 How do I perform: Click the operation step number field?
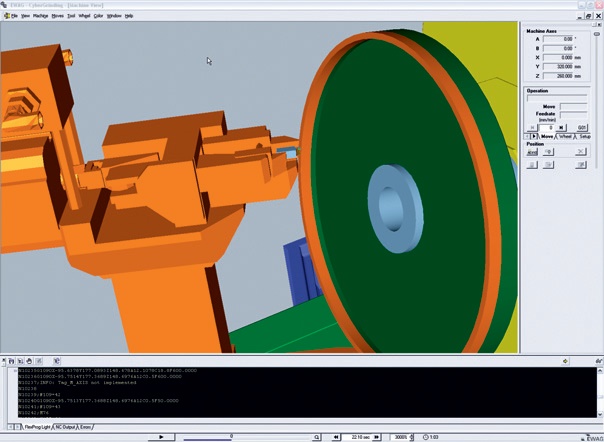pyautogui.click(x=547, y=128)
